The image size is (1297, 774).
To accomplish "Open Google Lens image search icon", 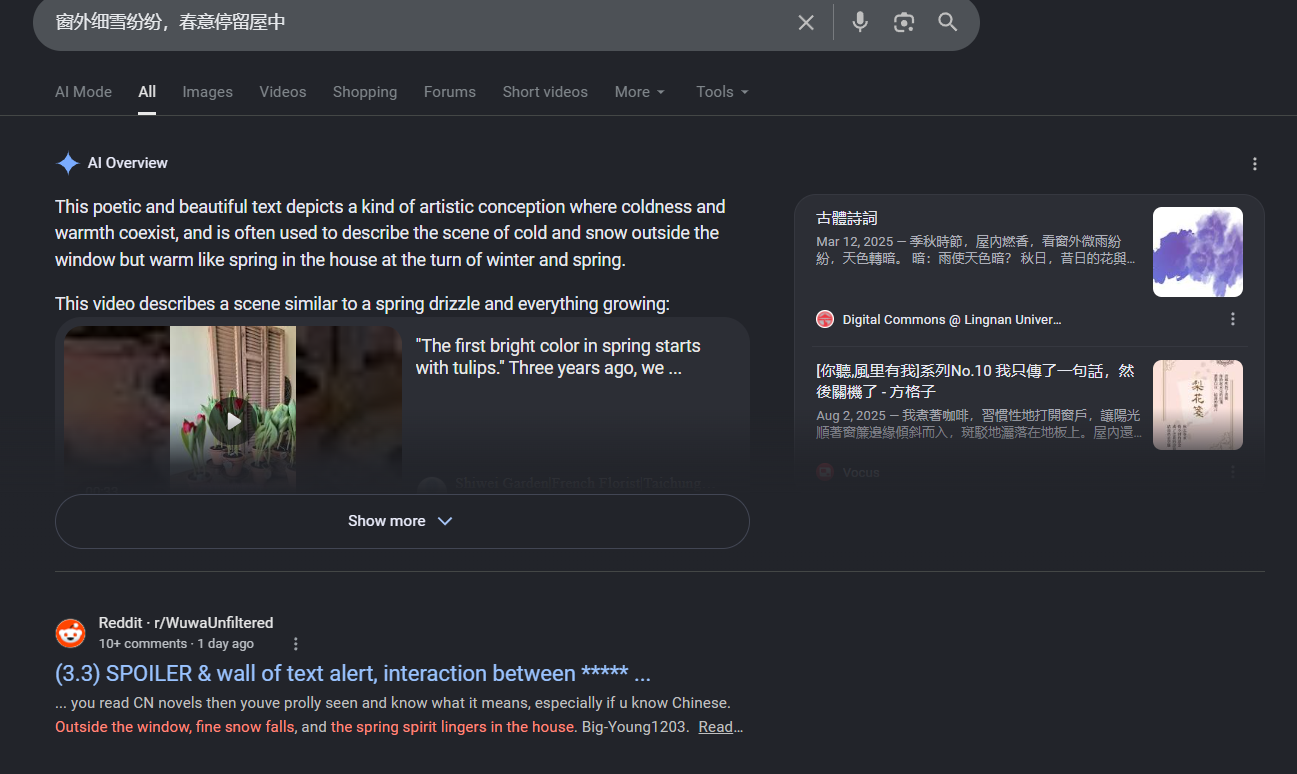I will pyautogui.click(x=904, y=22).
